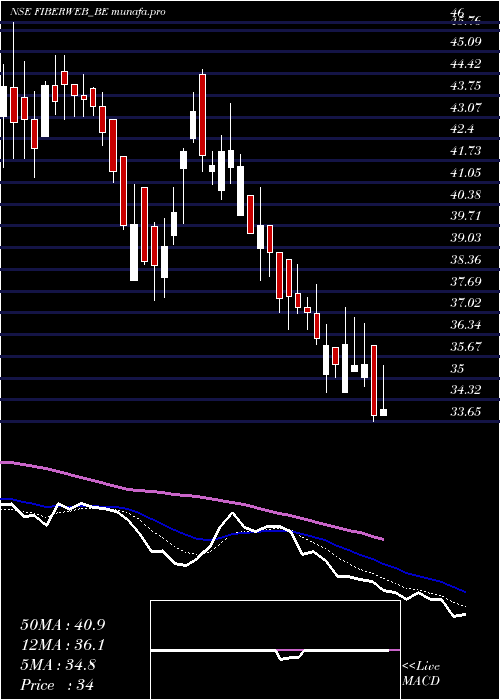Select the 39.03 price axis label
The width and height of the screenshot is (500, 700).
click(x=466, y=238)
